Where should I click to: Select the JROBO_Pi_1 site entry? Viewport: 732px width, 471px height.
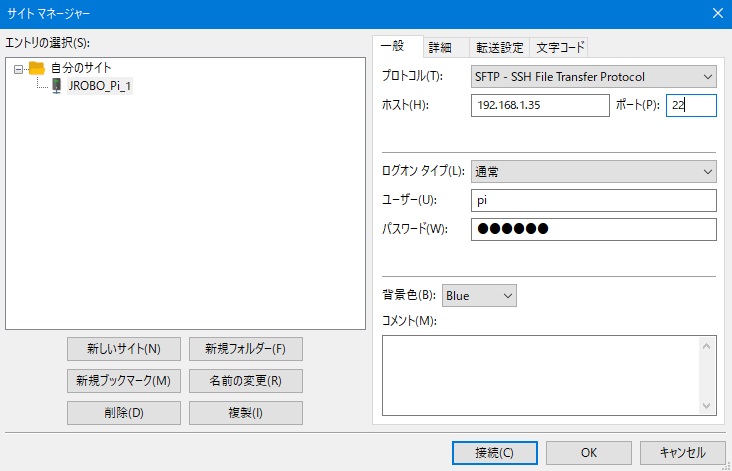click(100, 86)
